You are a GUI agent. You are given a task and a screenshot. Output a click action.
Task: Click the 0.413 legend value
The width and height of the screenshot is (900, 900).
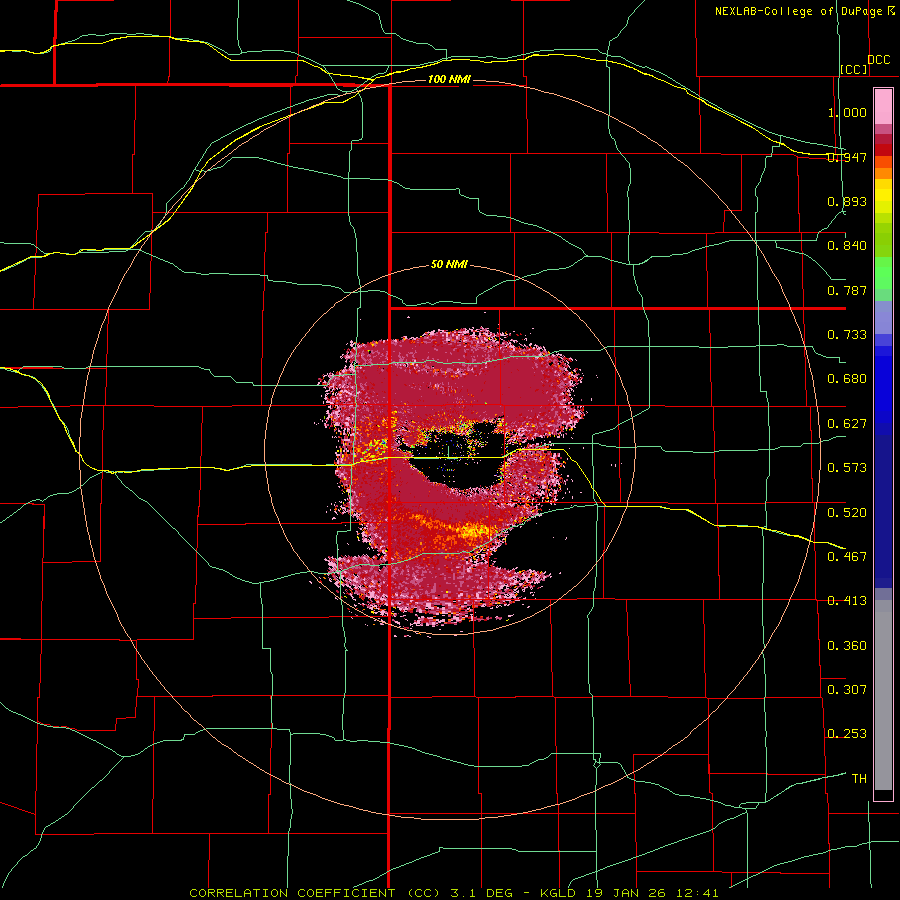point(847,601)
